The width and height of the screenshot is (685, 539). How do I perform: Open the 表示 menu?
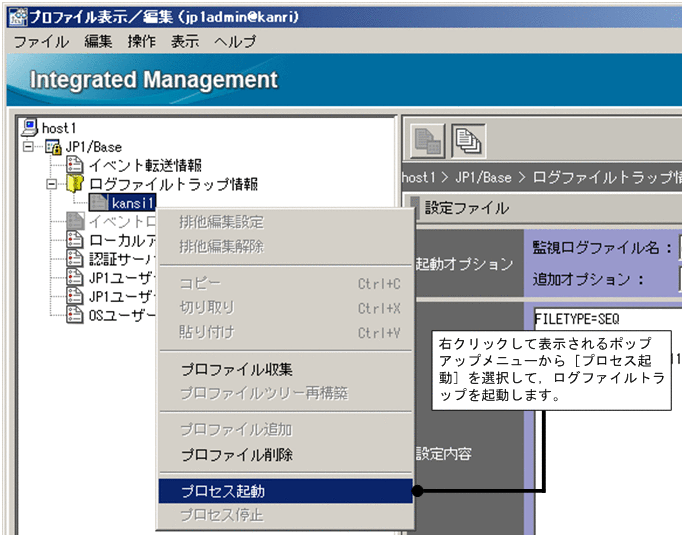tap(185, 41)
